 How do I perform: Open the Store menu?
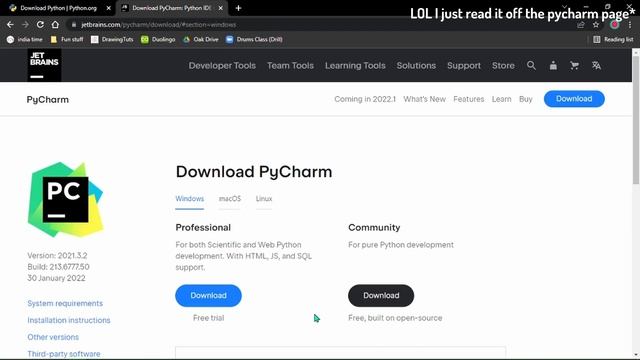pos(503,65)
